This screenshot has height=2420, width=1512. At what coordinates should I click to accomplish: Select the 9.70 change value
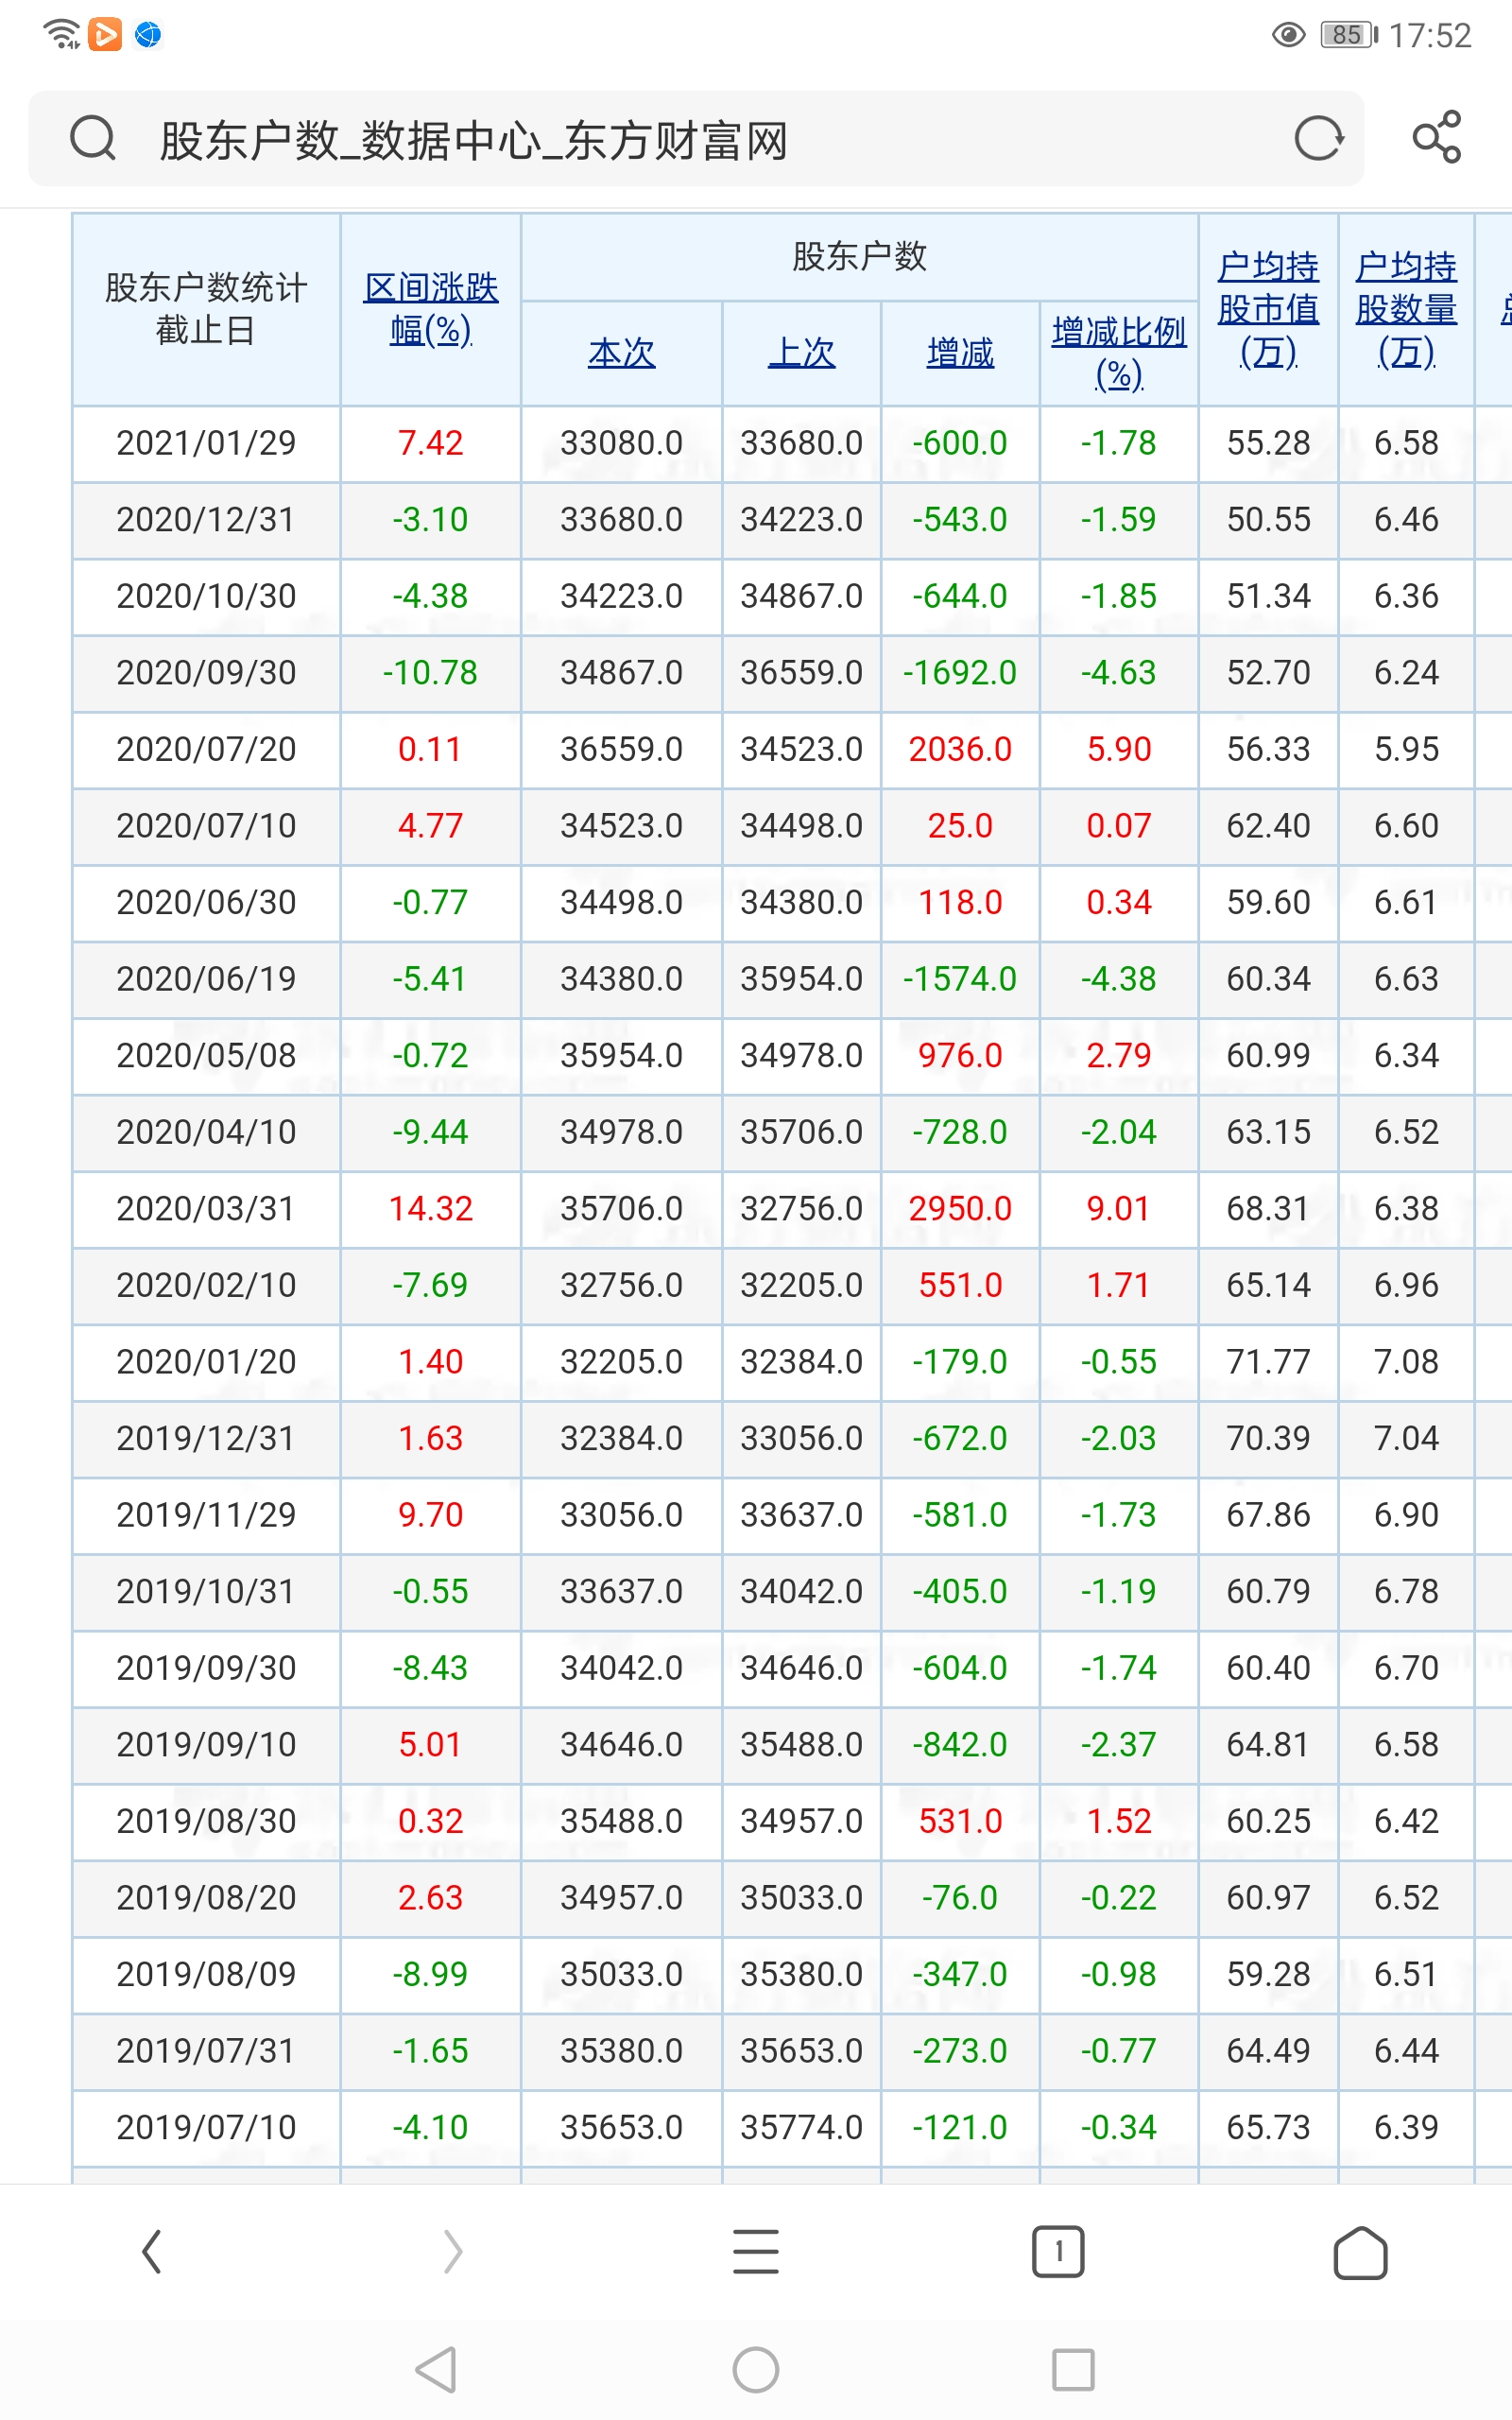[x=430, y=1515]
